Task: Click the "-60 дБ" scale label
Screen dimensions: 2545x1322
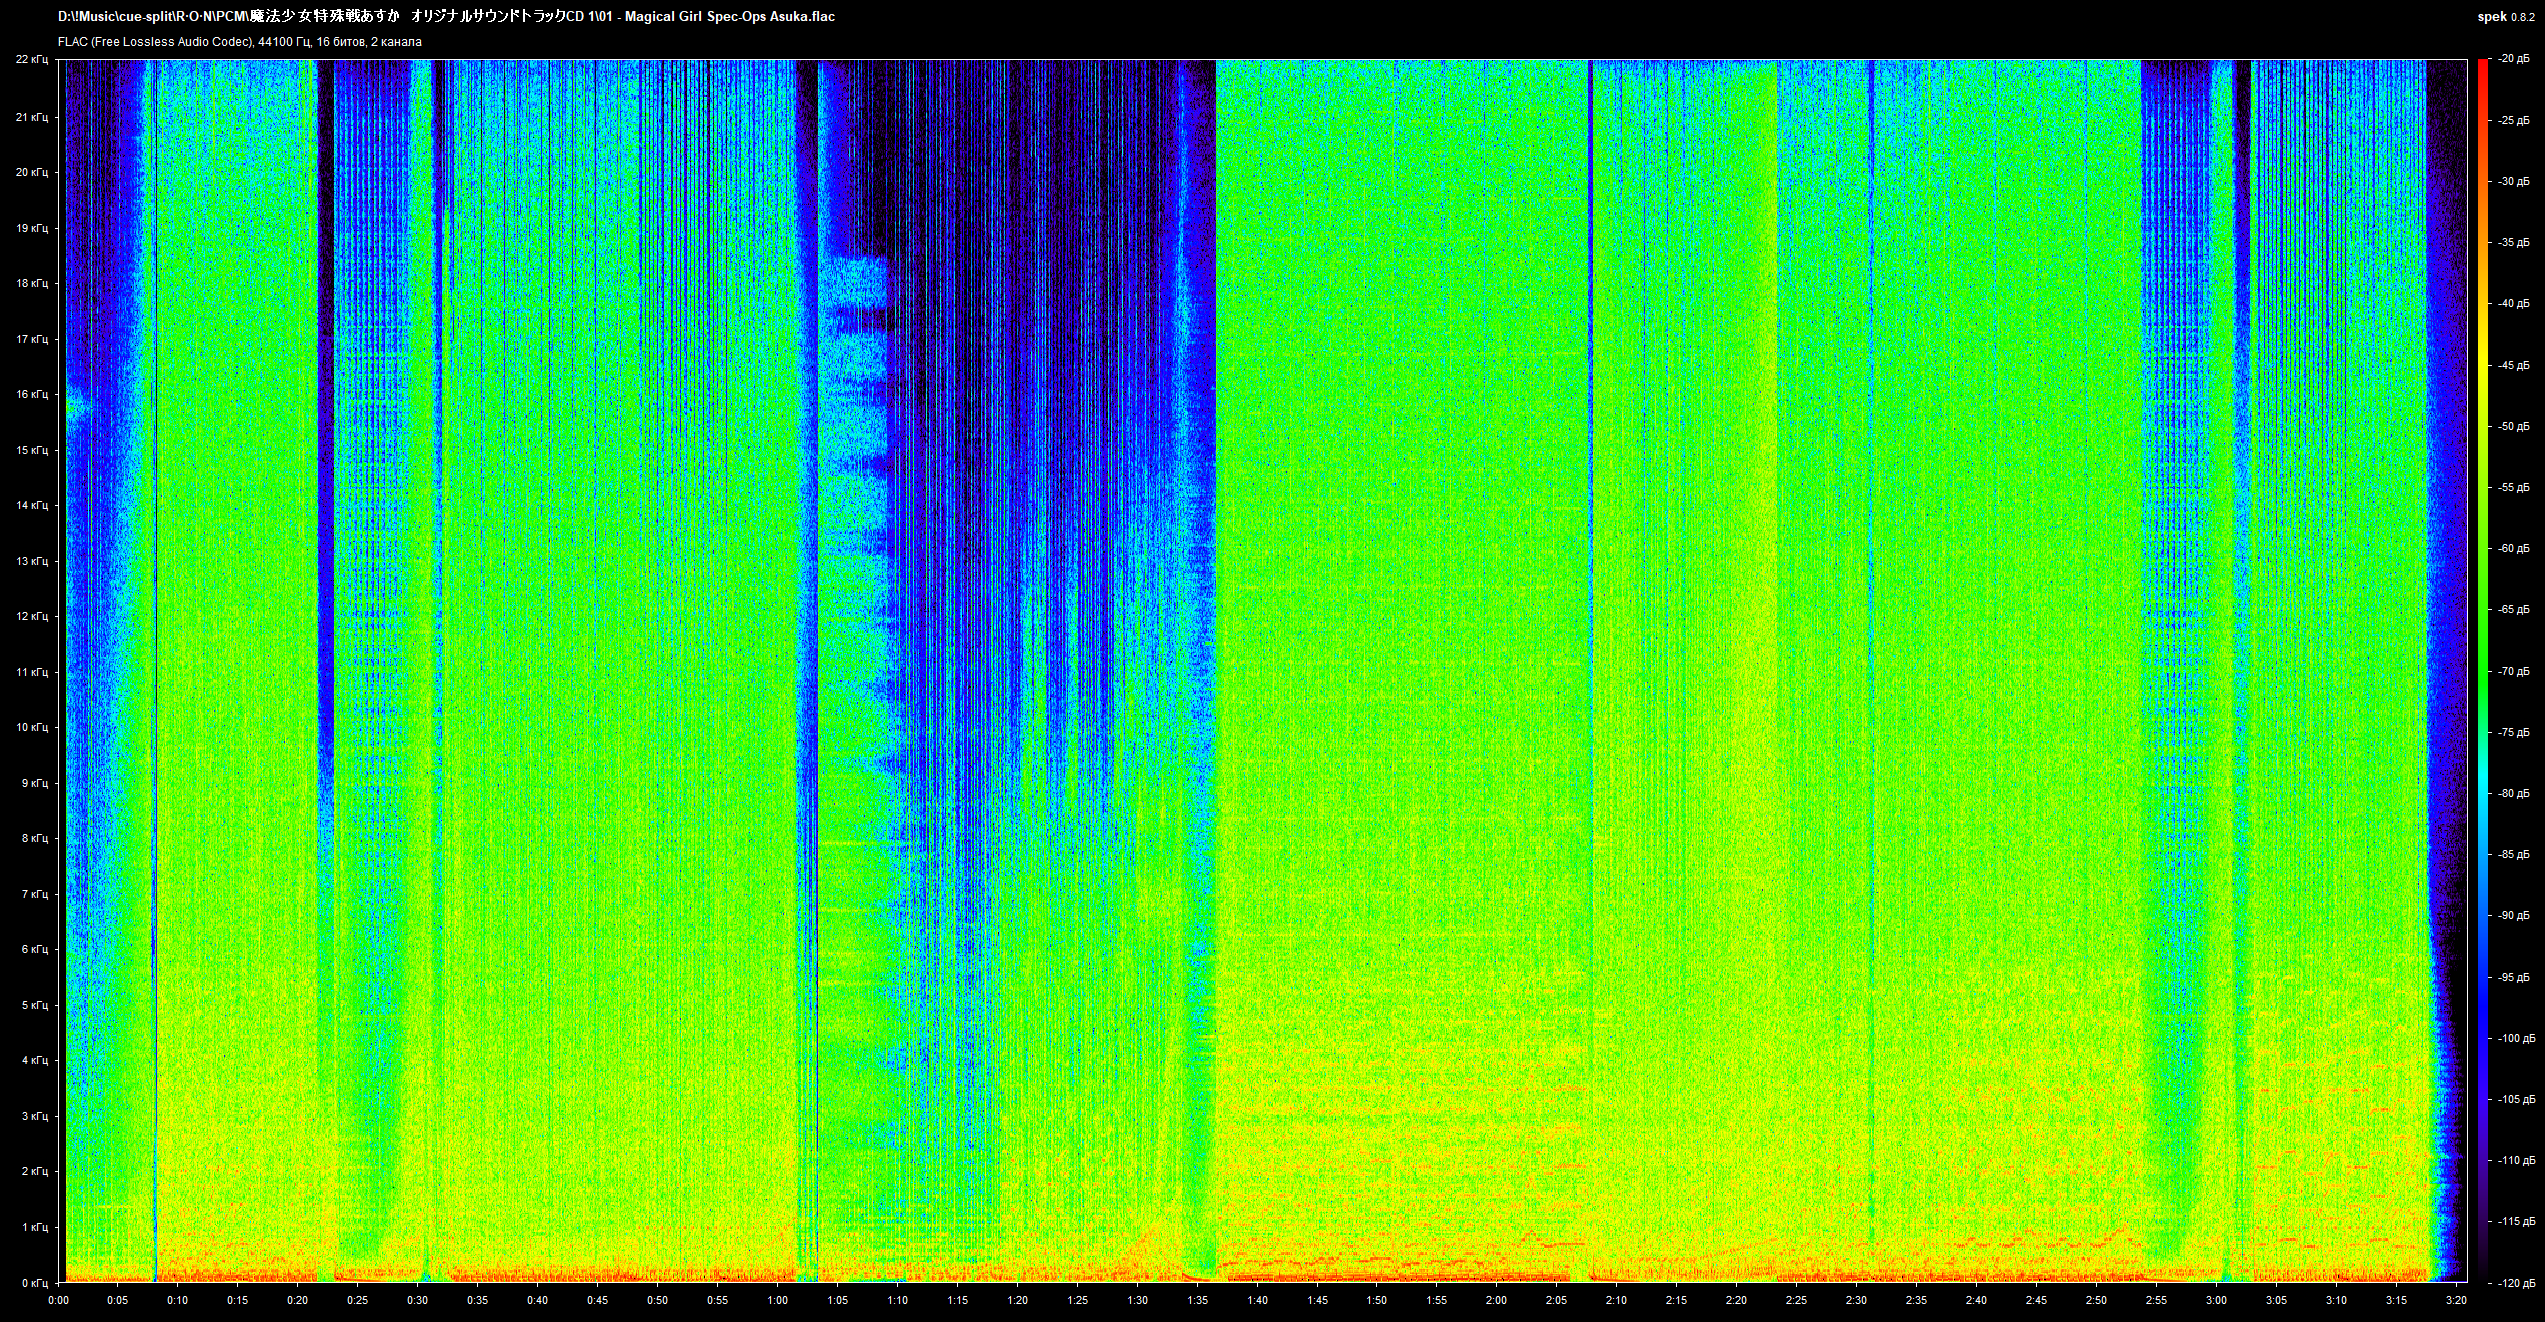Action: (2514, 548)
